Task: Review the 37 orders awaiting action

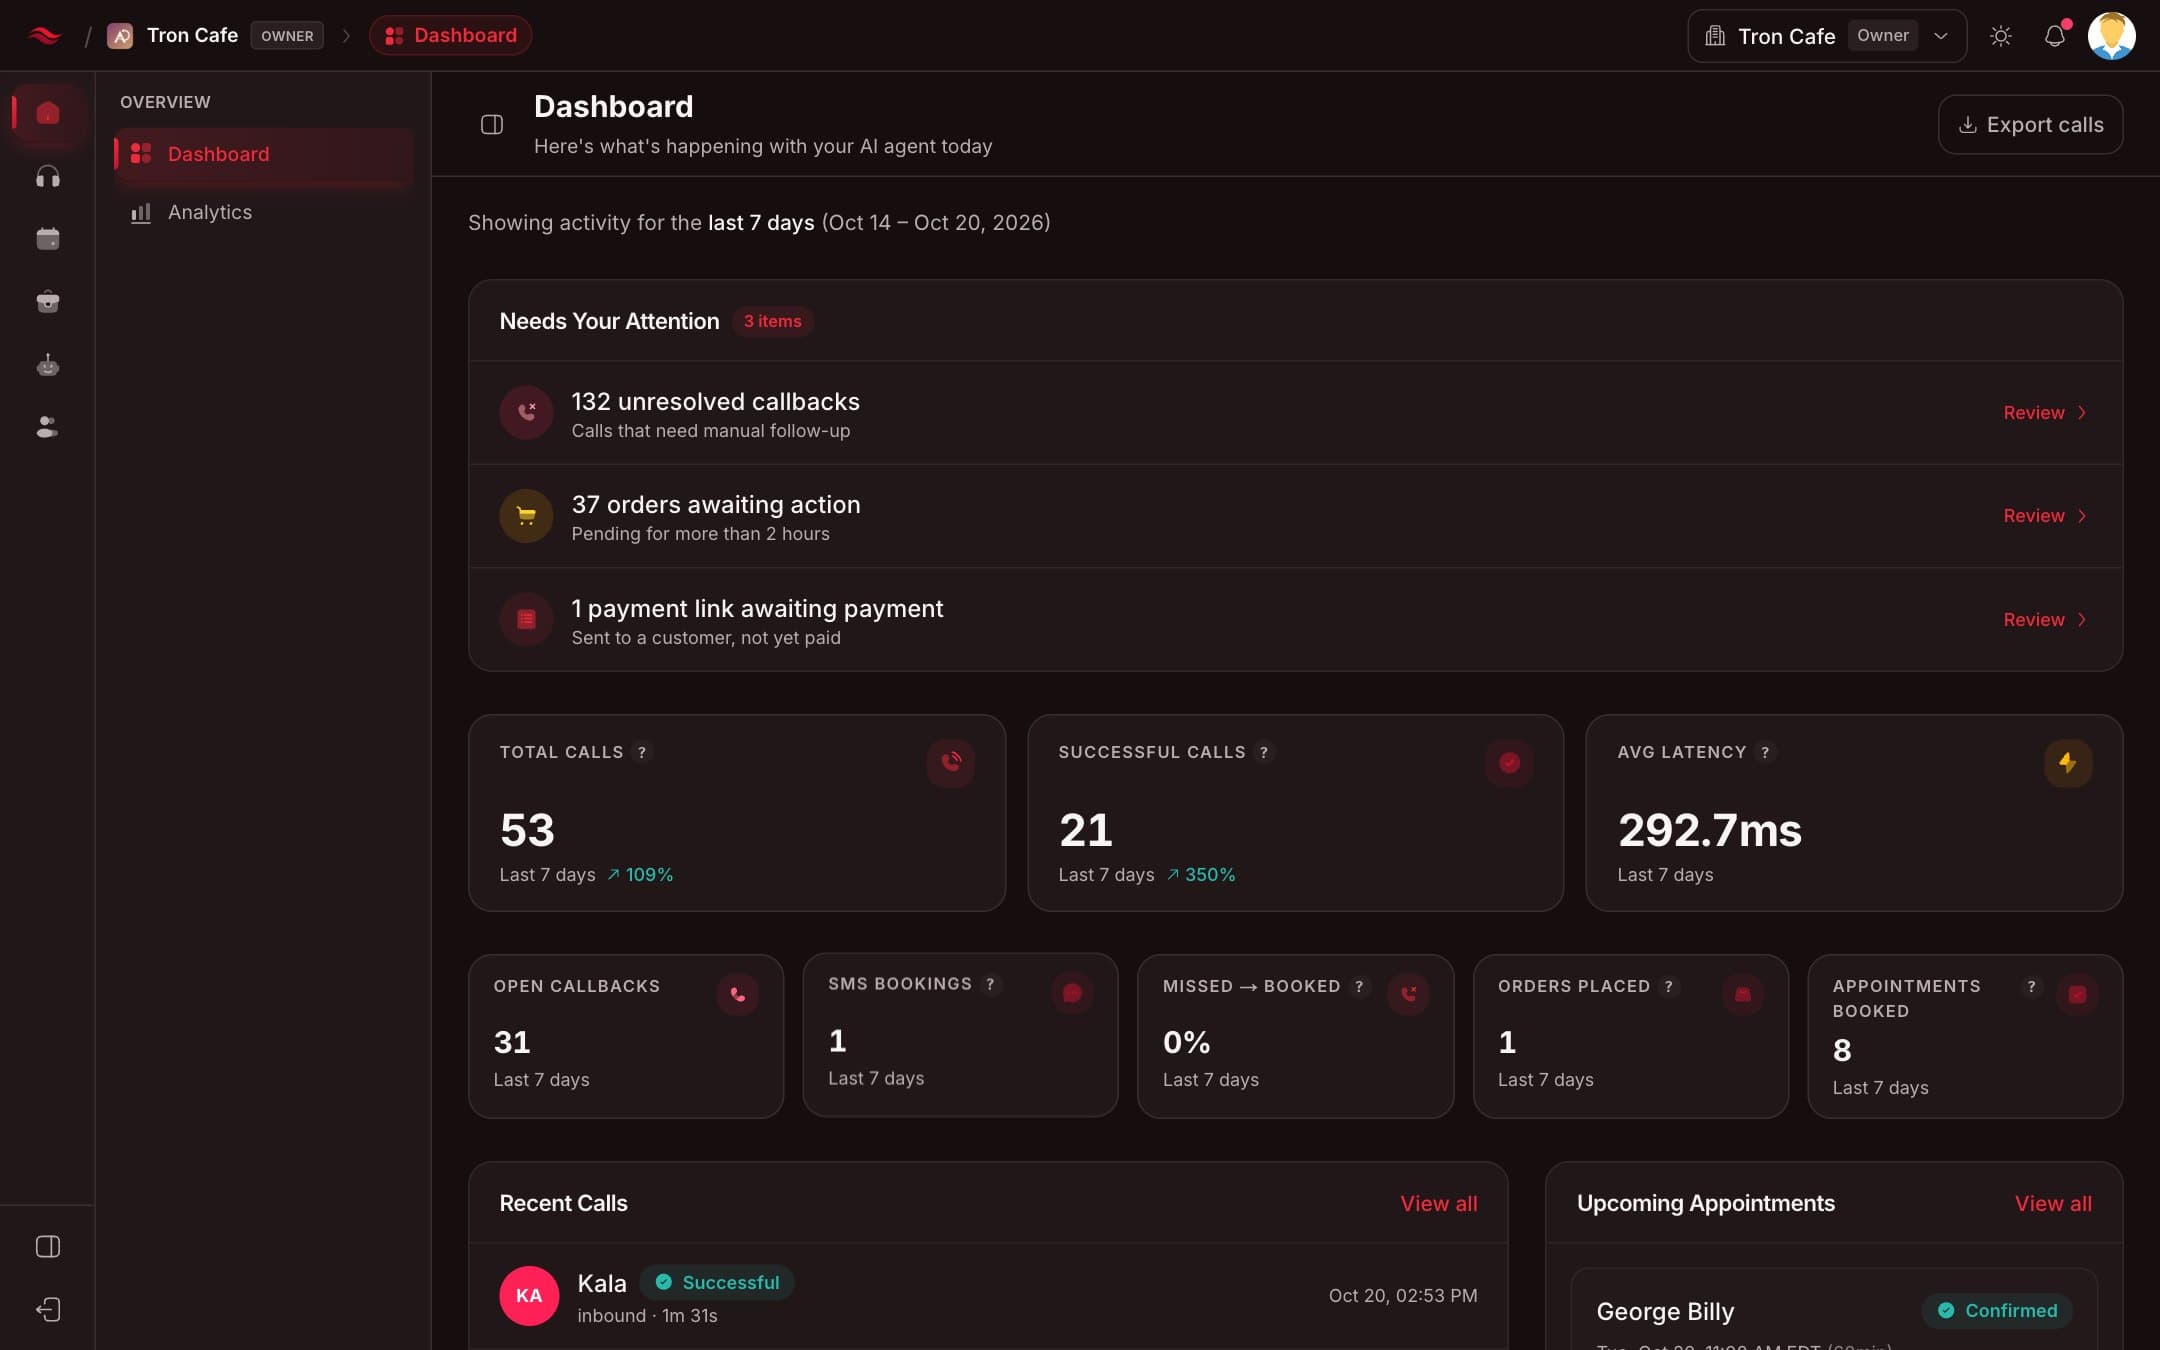Action: [x=2044, y=515]
